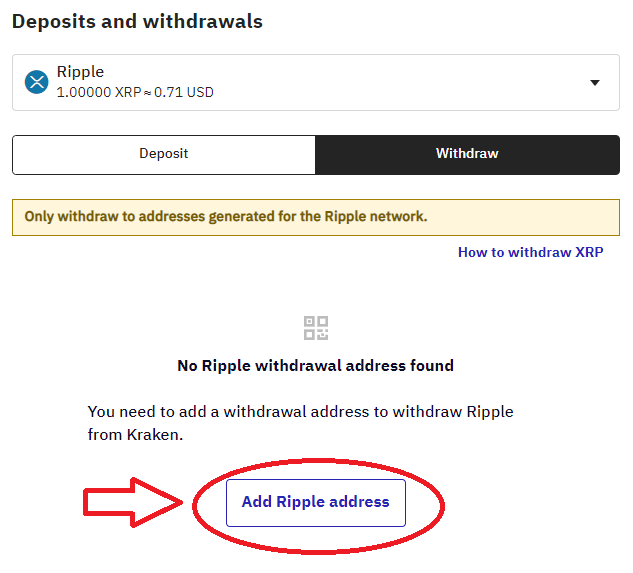
Task: Expand the asset list caret arrow
Action: click(595, 83)
